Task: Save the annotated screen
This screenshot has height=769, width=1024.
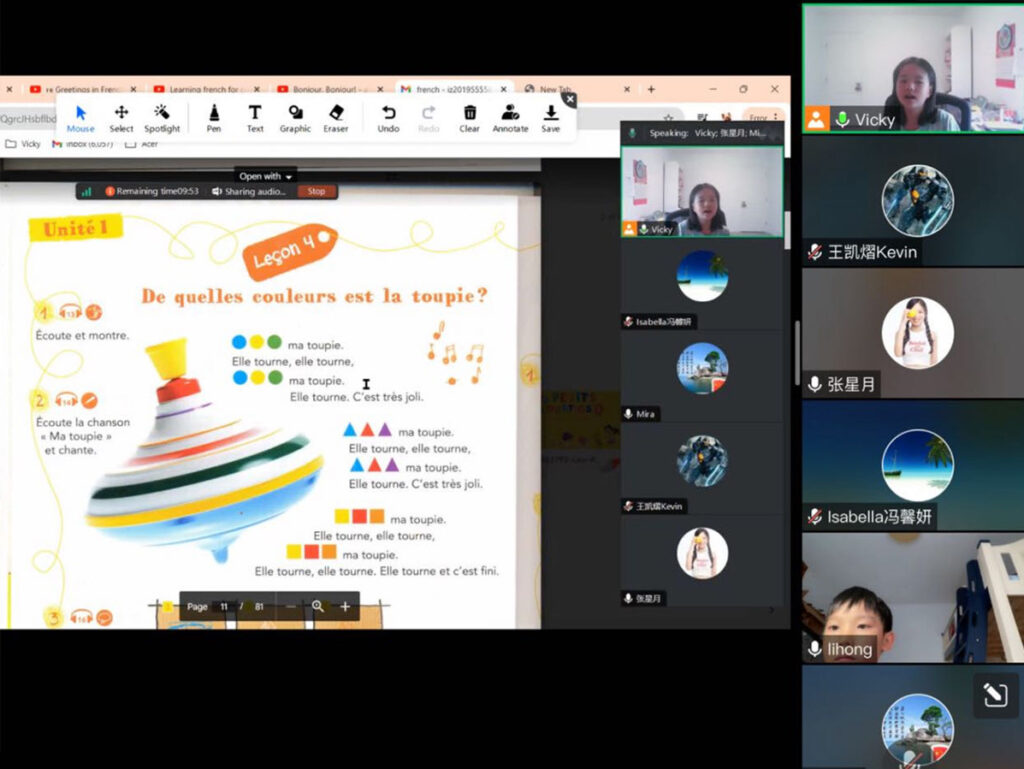Action: pyautogui.click(x=551, y=119)
